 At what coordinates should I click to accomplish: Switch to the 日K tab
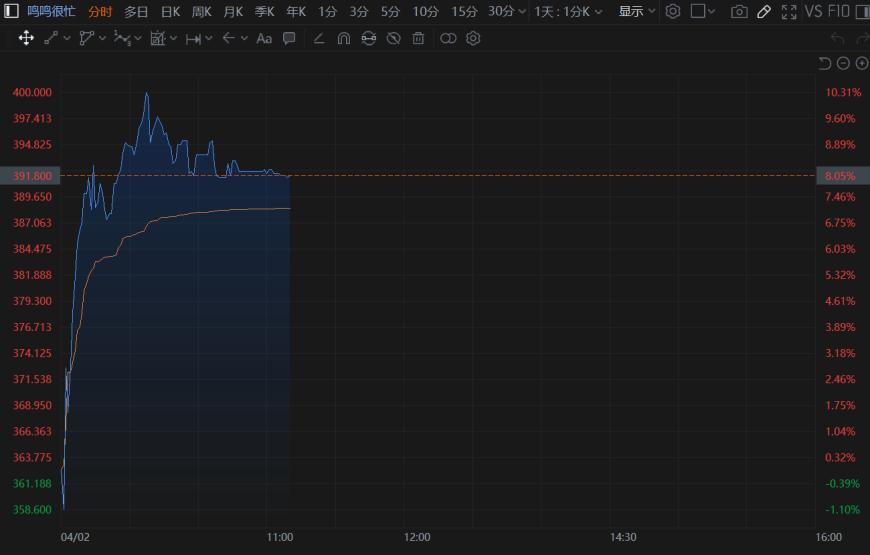pos(170,12)
